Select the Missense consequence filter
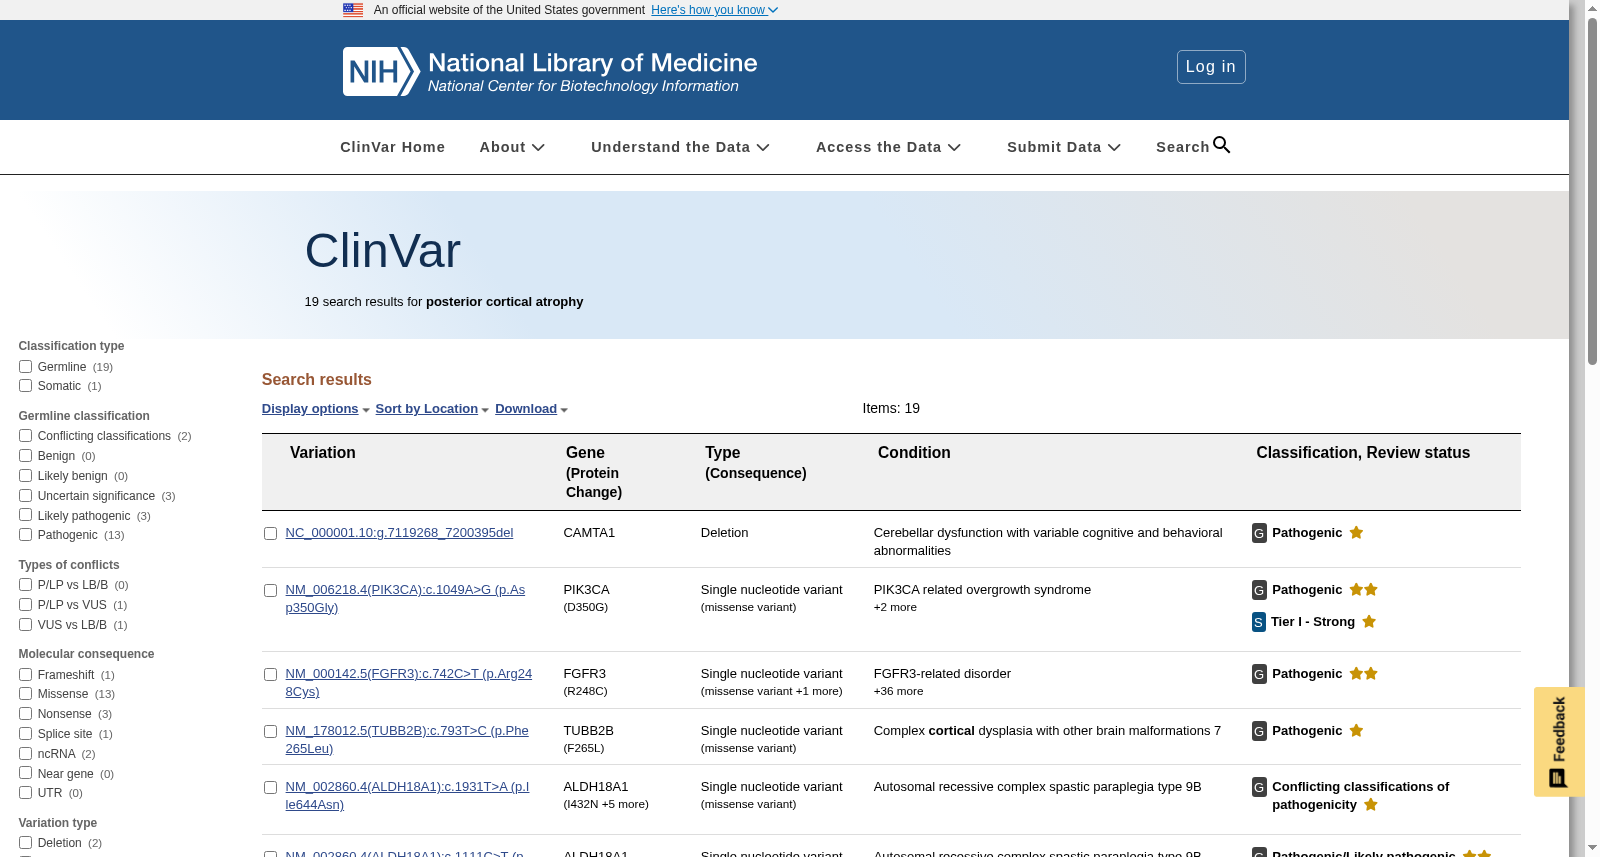 (25, 694)
